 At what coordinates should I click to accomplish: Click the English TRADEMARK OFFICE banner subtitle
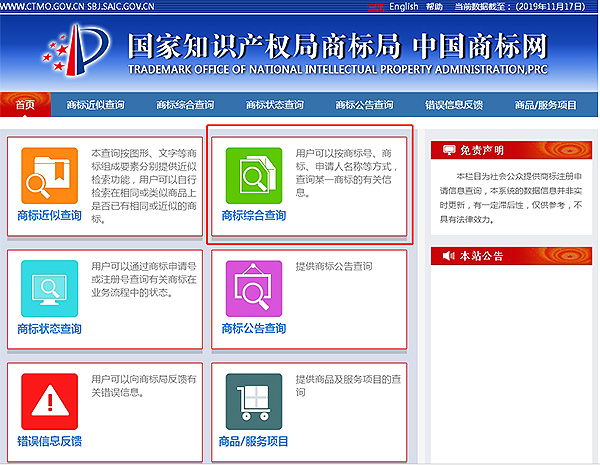tap(338, 69)
